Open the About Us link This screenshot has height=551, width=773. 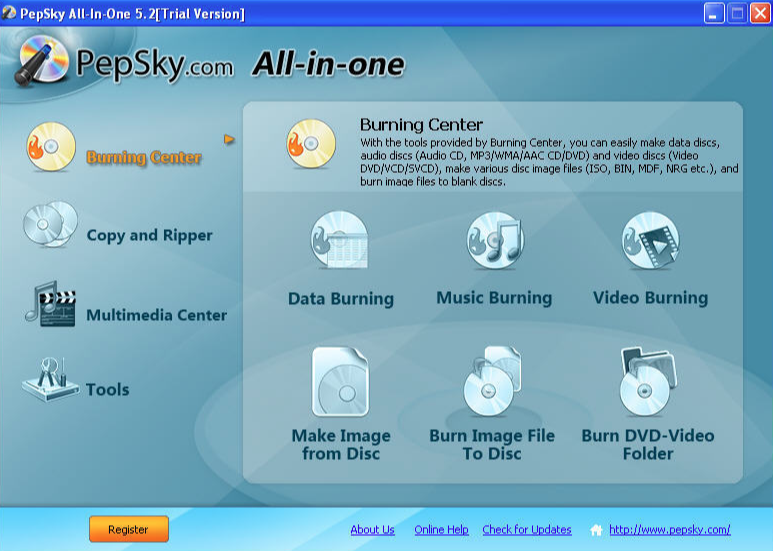click(373, 530)
